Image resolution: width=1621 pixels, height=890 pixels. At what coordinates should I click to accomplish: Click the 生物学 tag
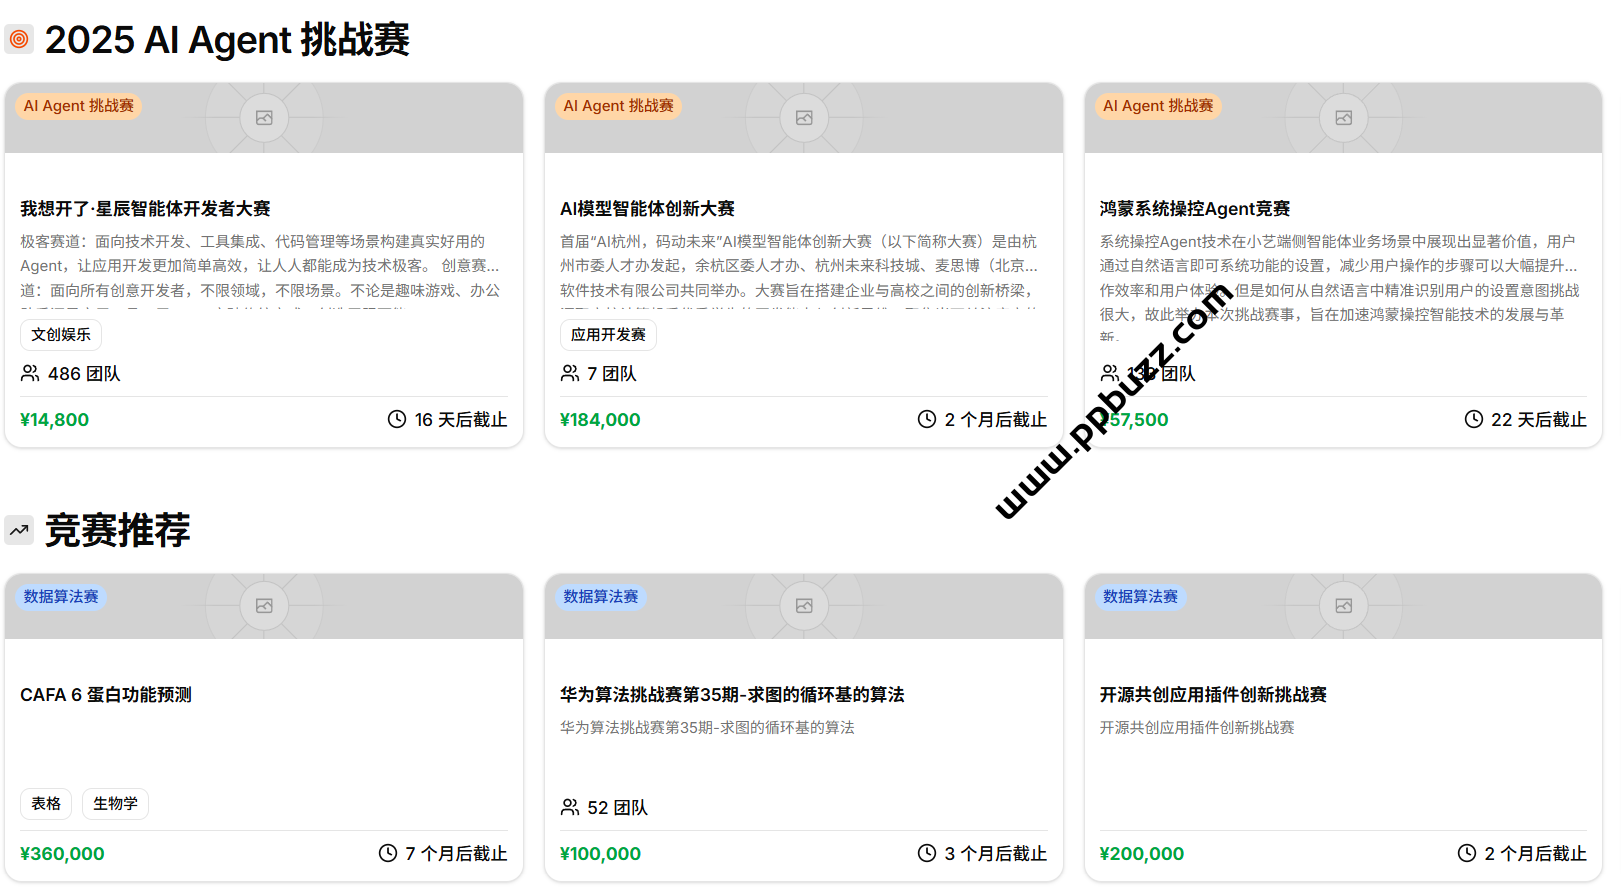tap(115, 803)
